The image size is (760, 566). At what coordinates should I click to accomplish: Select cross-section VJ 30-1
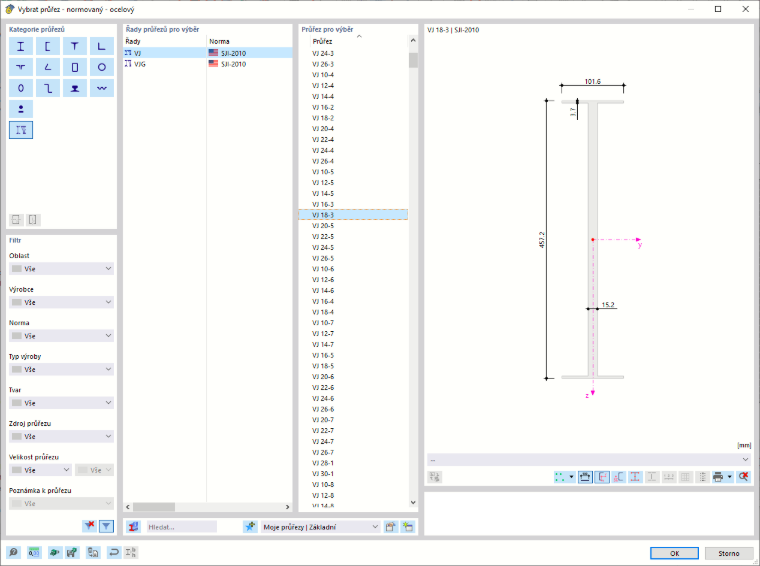353,473
